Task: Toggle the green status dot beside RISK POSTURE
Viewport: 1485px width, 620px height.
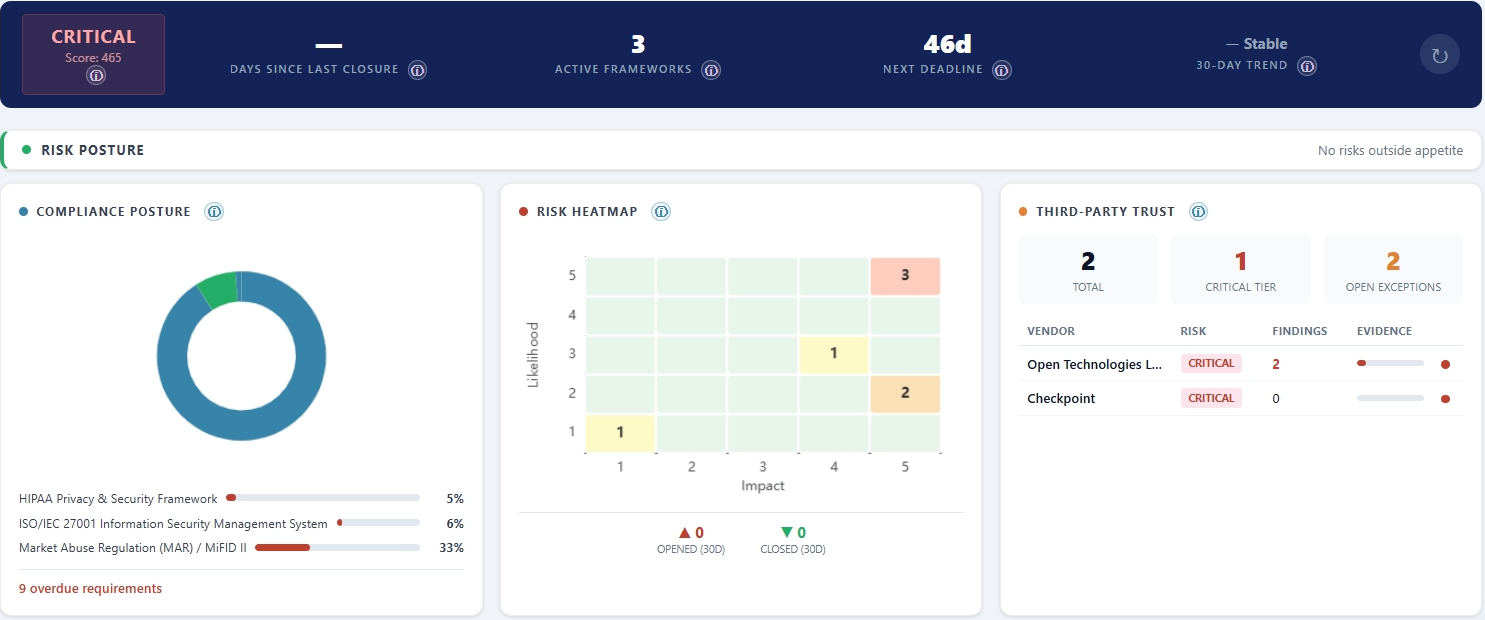Action: (x=27, y=149)
